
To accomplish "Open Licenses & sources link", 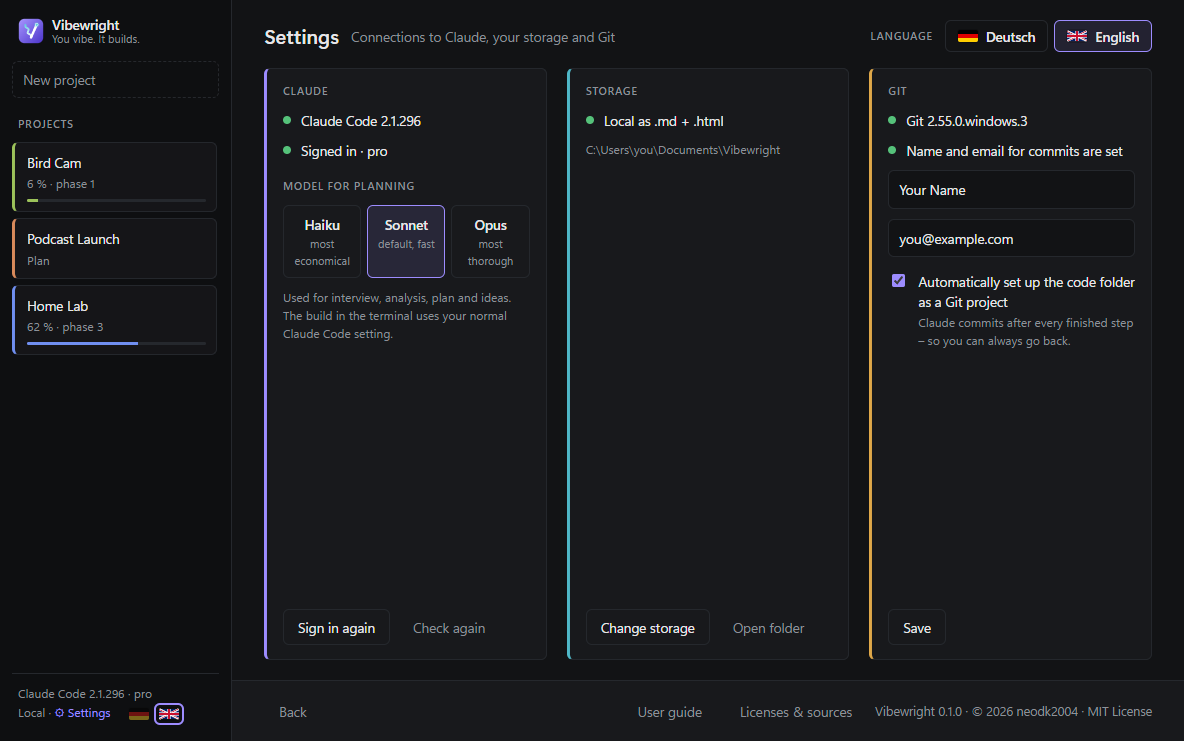I will pos(796,712).
